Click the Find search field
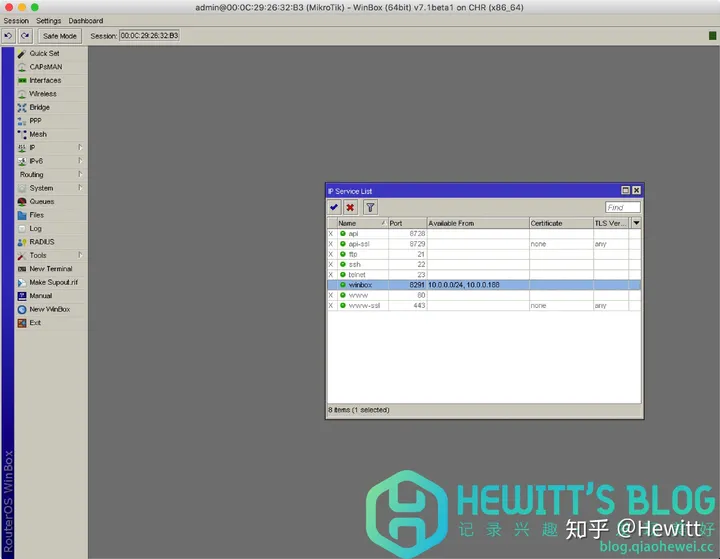The image size is (720, 559). pos(622,208)
